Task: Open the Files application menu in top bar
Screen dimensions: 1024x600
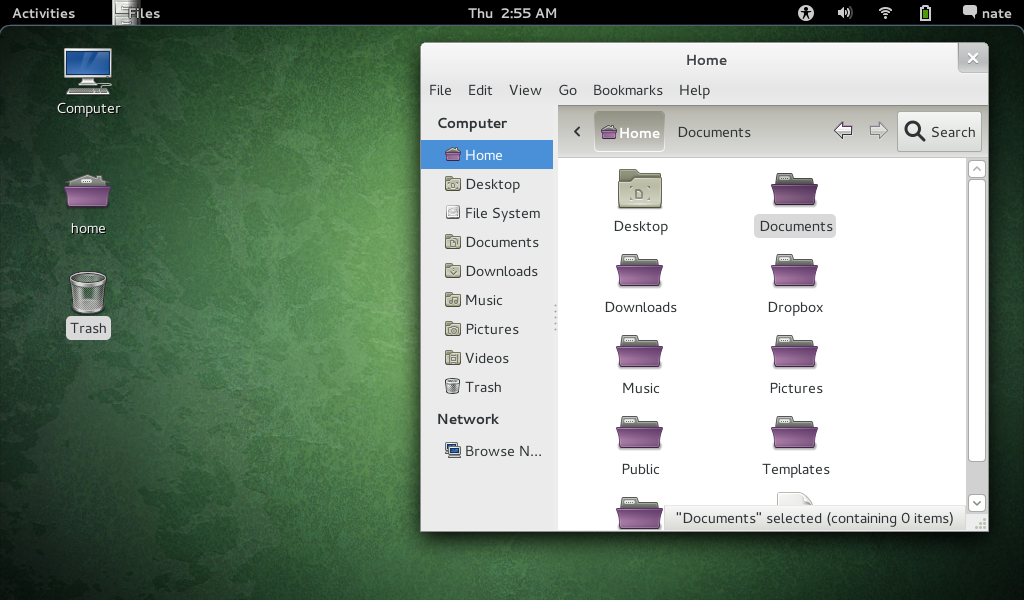Action: pyautogui.click(x=137, y=13)
